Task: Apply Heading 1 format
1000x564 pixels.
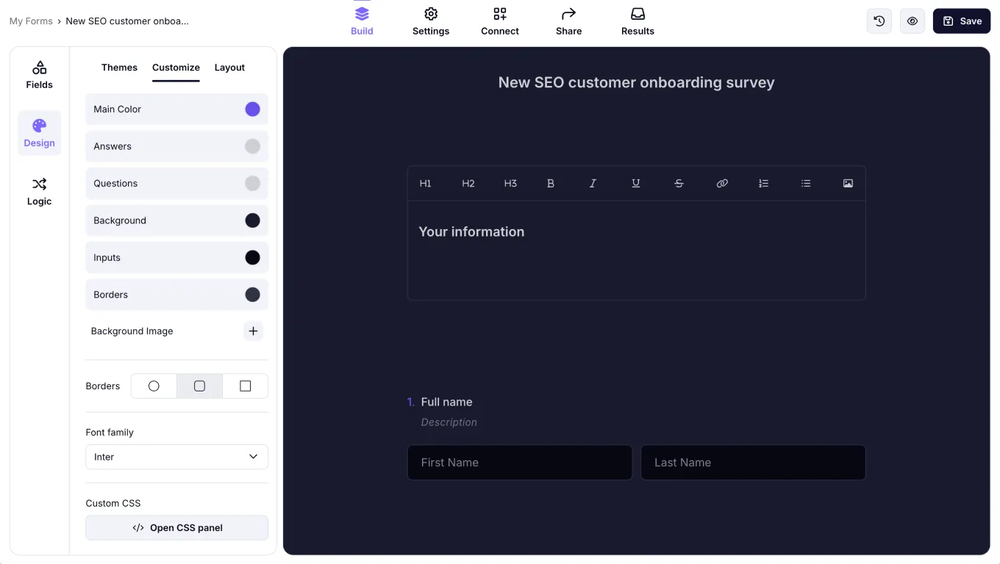Action: coord(425,183)
